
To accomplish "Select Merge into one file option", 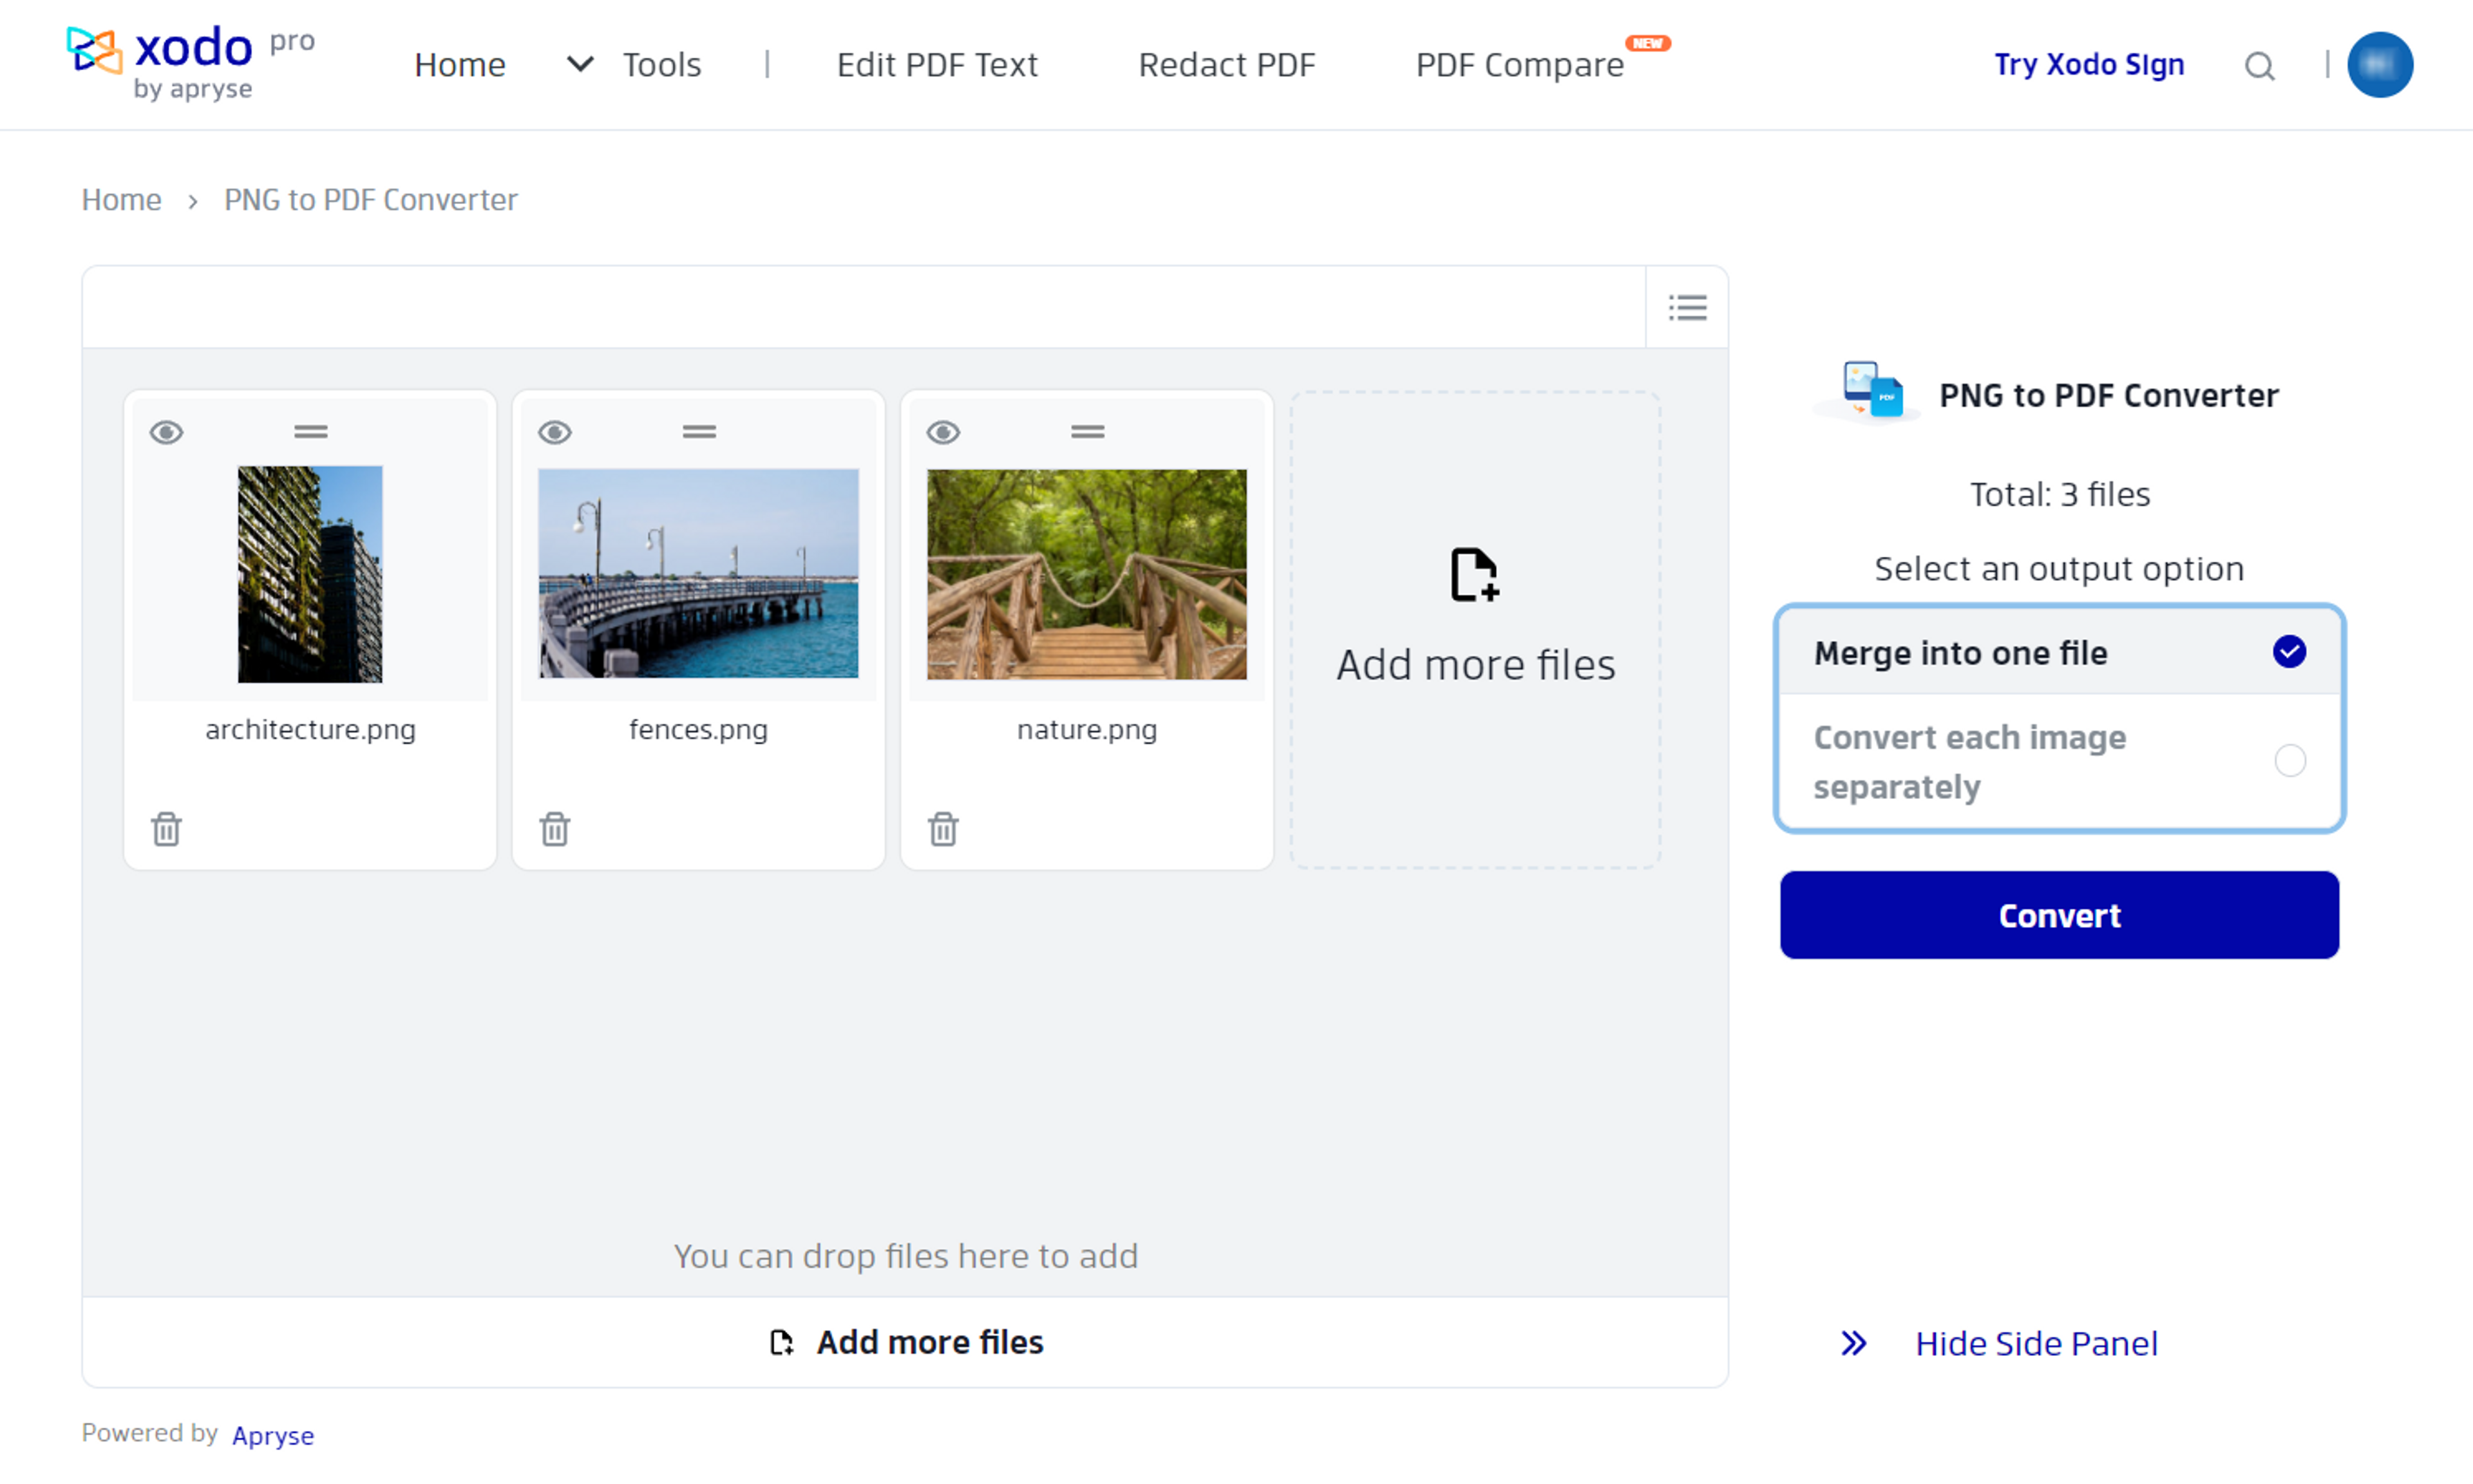I will click(2059, 652).
